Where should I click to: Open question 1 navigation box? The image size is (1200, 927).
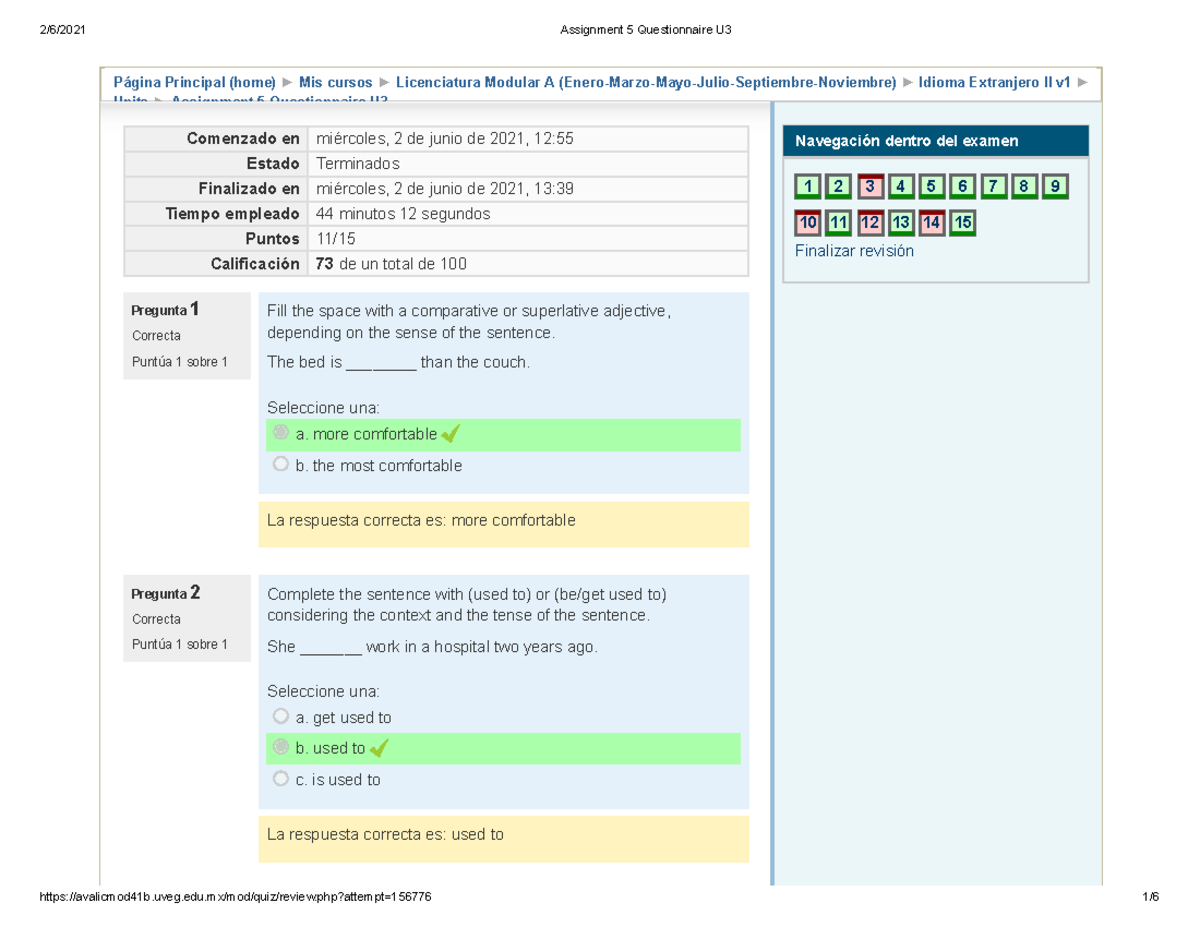coord(808,186)
